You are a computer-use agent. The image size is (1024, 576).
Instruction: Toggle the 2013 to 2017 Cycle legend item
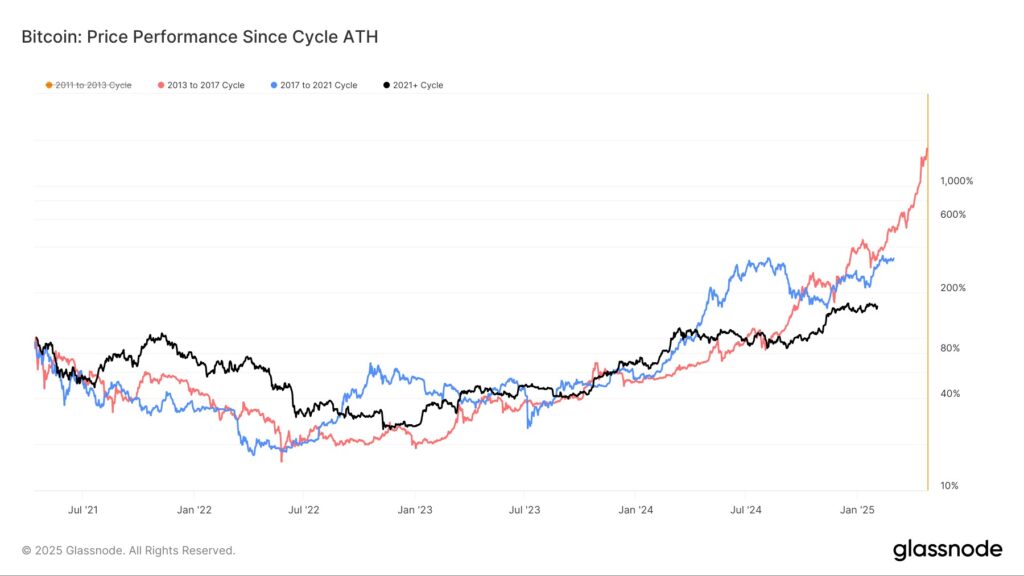pyautogui.click(x=201, y=85)
